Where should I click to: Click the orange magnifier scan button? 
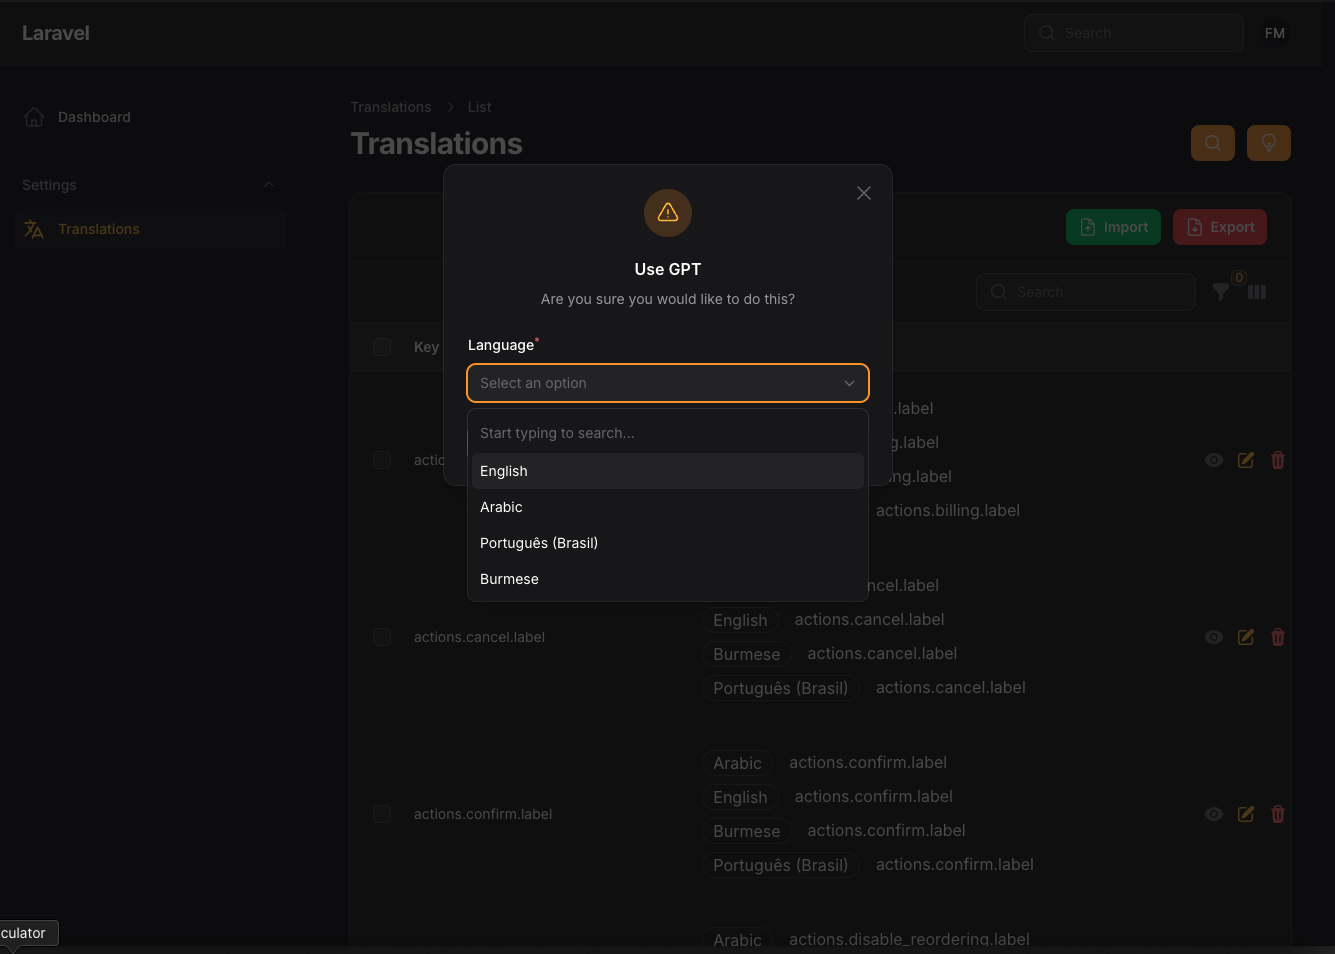click(1213, 143)
